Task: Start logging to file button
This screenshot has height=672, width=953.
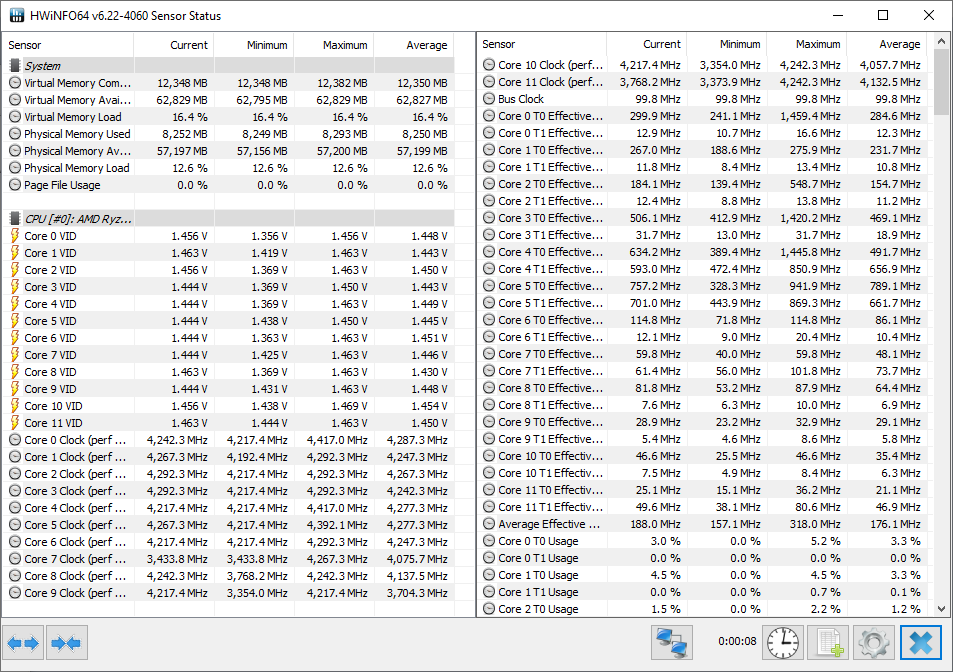Action: [x=828, y=643]
